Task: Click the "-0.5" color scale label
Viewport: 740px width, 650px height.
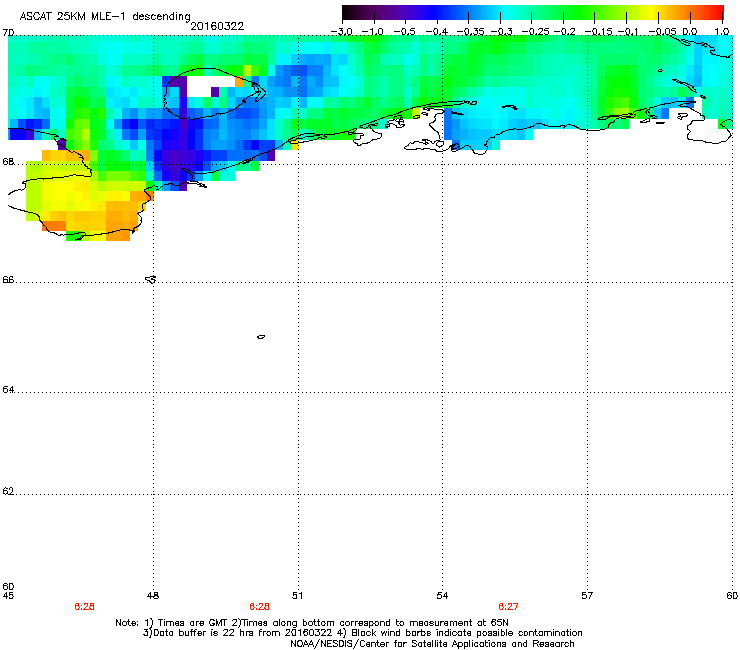Action: pos(404,32)
